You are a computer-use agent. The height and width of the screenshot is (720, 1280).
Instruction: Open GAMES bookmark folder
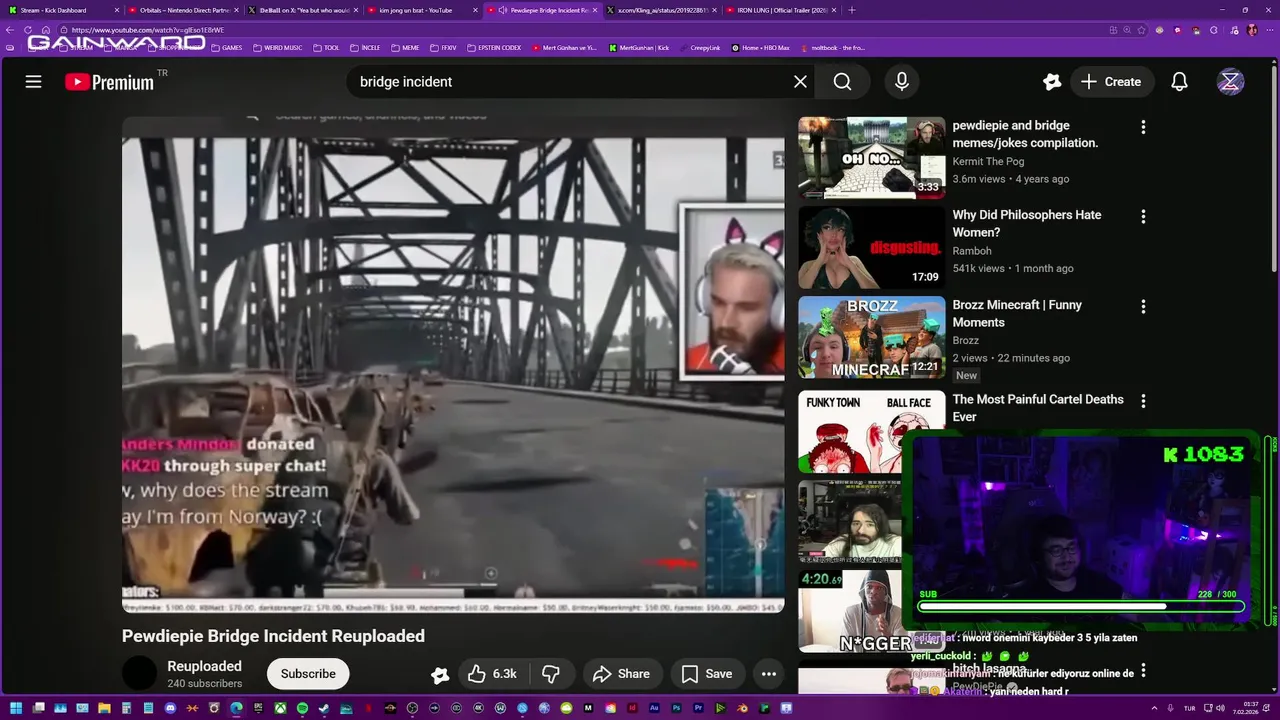click(x=226, y=48)
